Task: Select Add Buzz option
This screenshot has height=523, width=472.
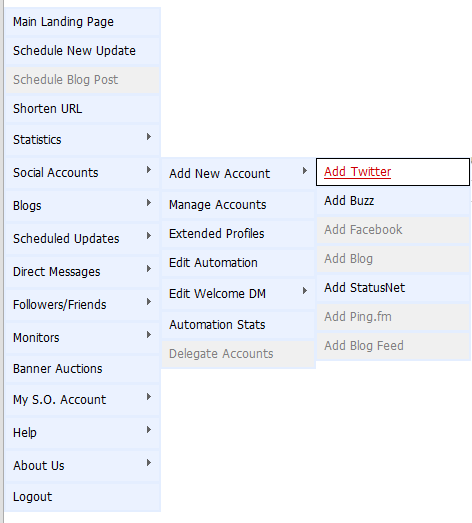Action: click(x=393, y=201)
